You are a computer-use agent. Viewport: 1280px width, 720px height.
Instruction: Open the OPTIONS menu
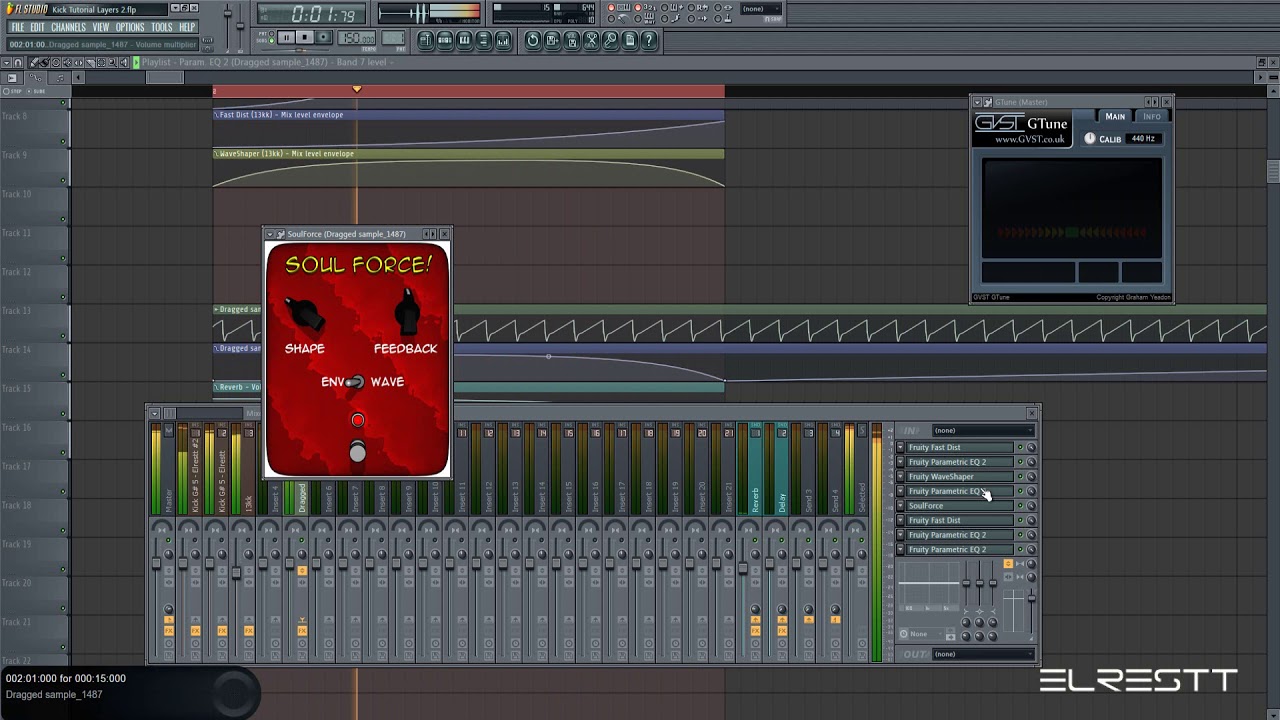[130, 27]
